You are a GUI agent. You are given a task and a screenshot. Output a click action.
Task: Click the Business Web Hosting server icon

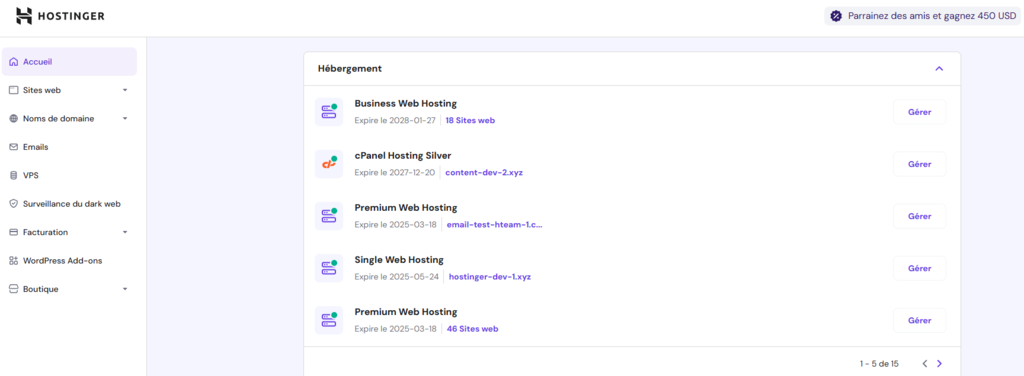coord(328,112)
